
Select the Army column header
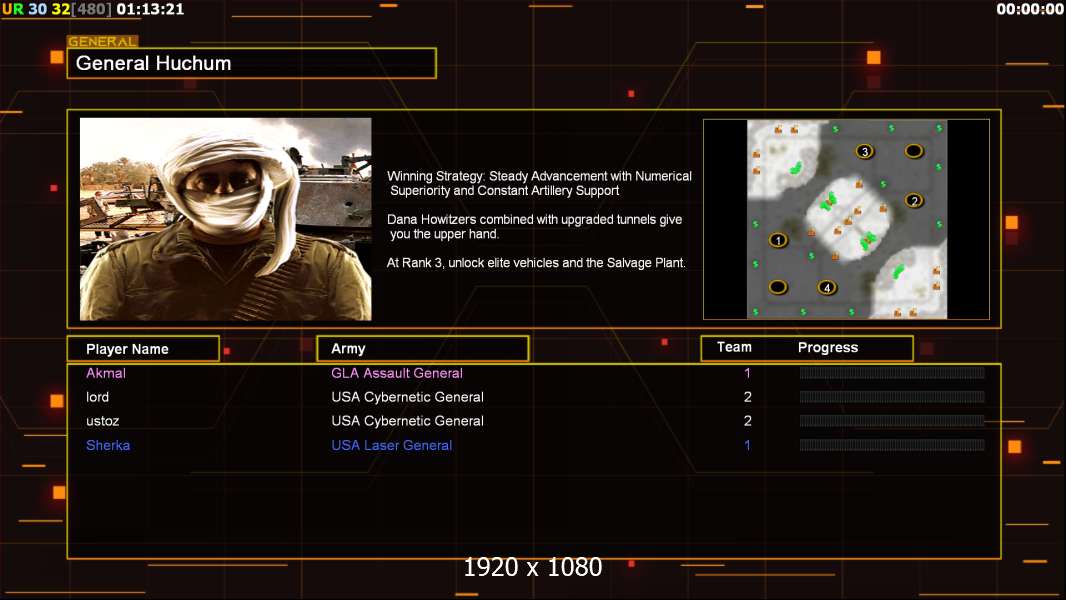(423, 349)
